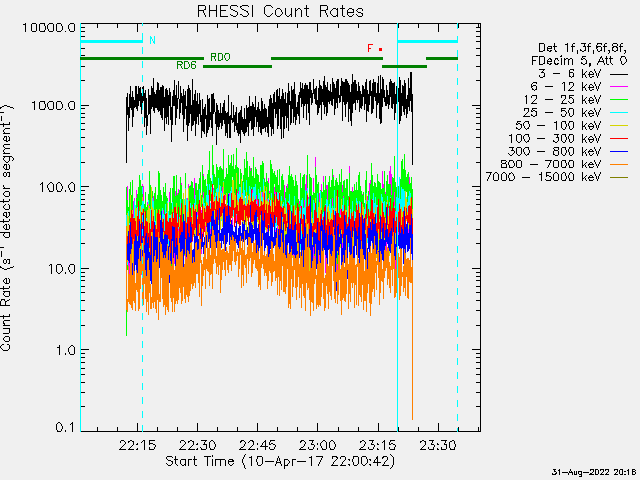
Task: Click the 300 - 800 keV legend label
Action: tap(554, 151)
